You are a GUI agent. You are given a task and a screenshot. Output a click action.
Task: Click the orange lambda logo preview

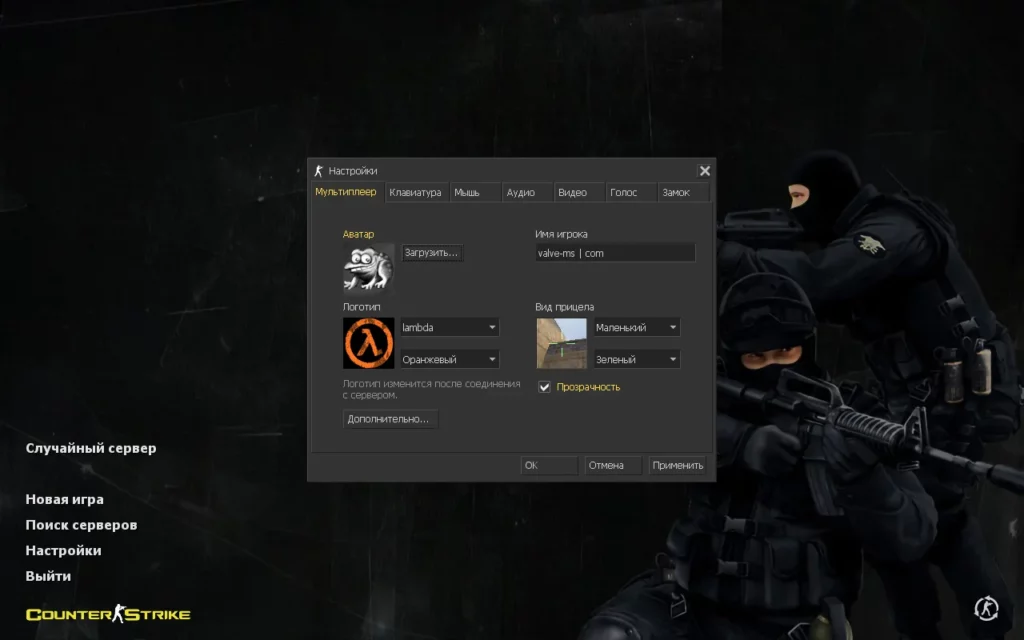368,343
